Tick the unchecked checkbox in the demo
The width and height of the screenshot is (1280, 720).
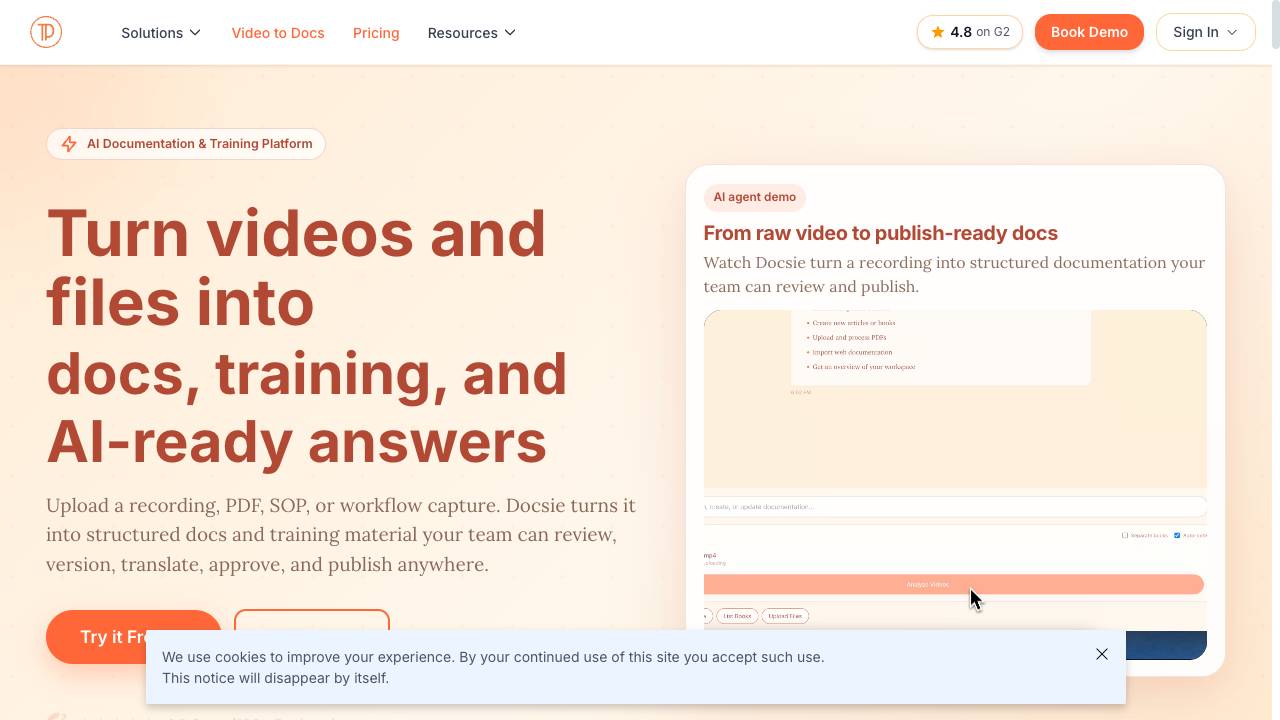pos(1125,536)
